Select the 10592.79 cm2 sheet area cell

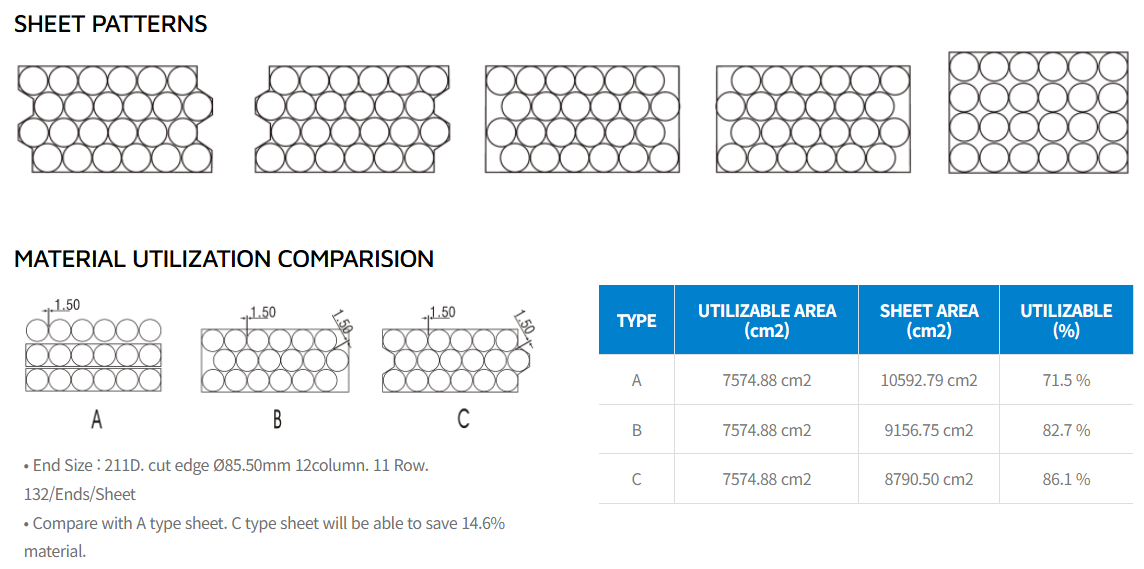(x=929, y=380)
